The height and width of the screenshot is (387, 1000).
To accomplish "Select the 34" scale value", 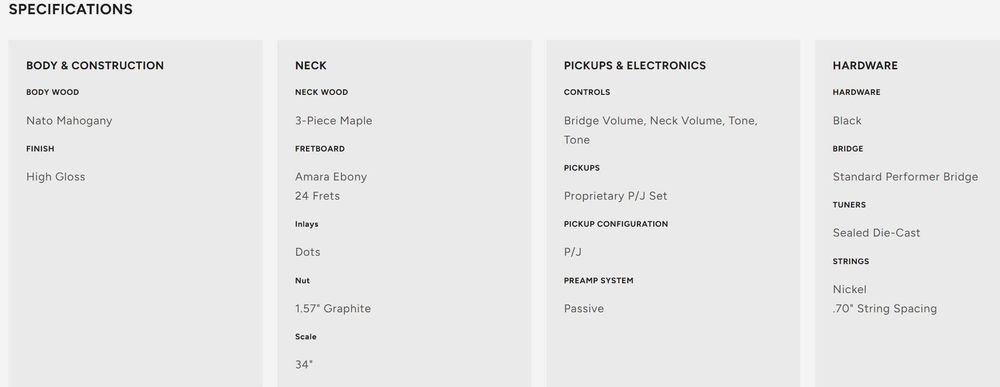I will [x=304, y=365].
